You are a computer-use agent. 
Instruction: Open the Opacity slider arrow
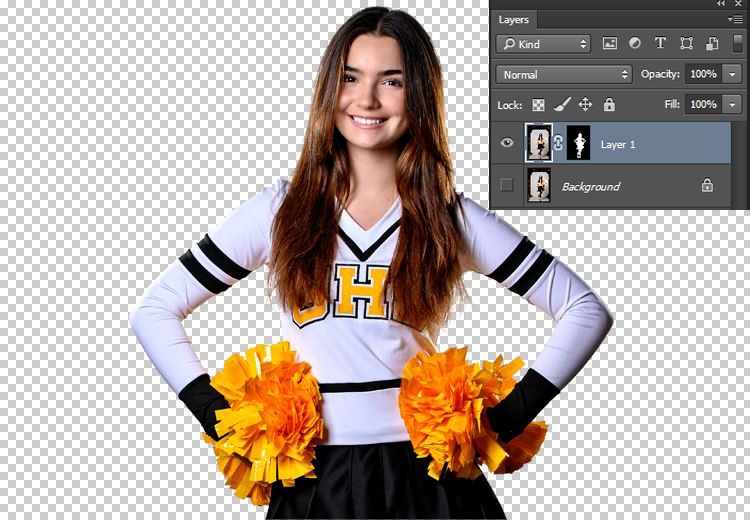click(732, 74)
